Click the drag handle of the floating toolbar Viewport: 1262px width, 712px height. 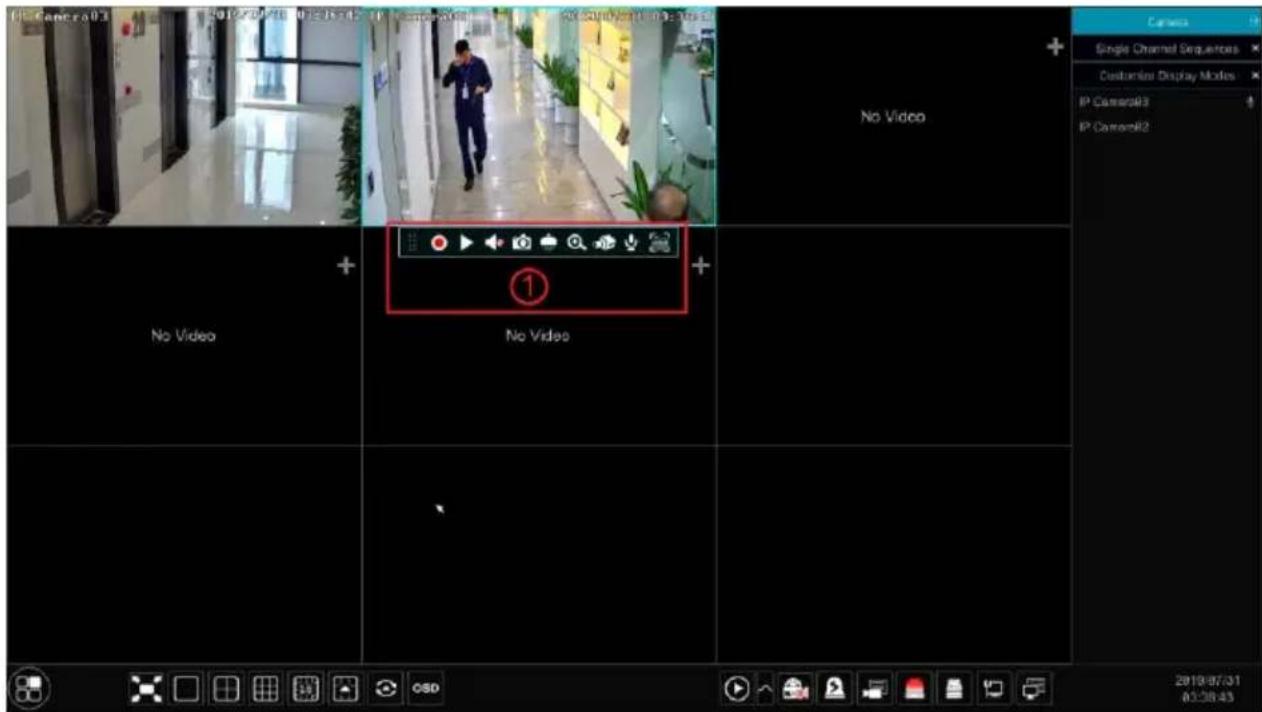click(x=413, y=243)
